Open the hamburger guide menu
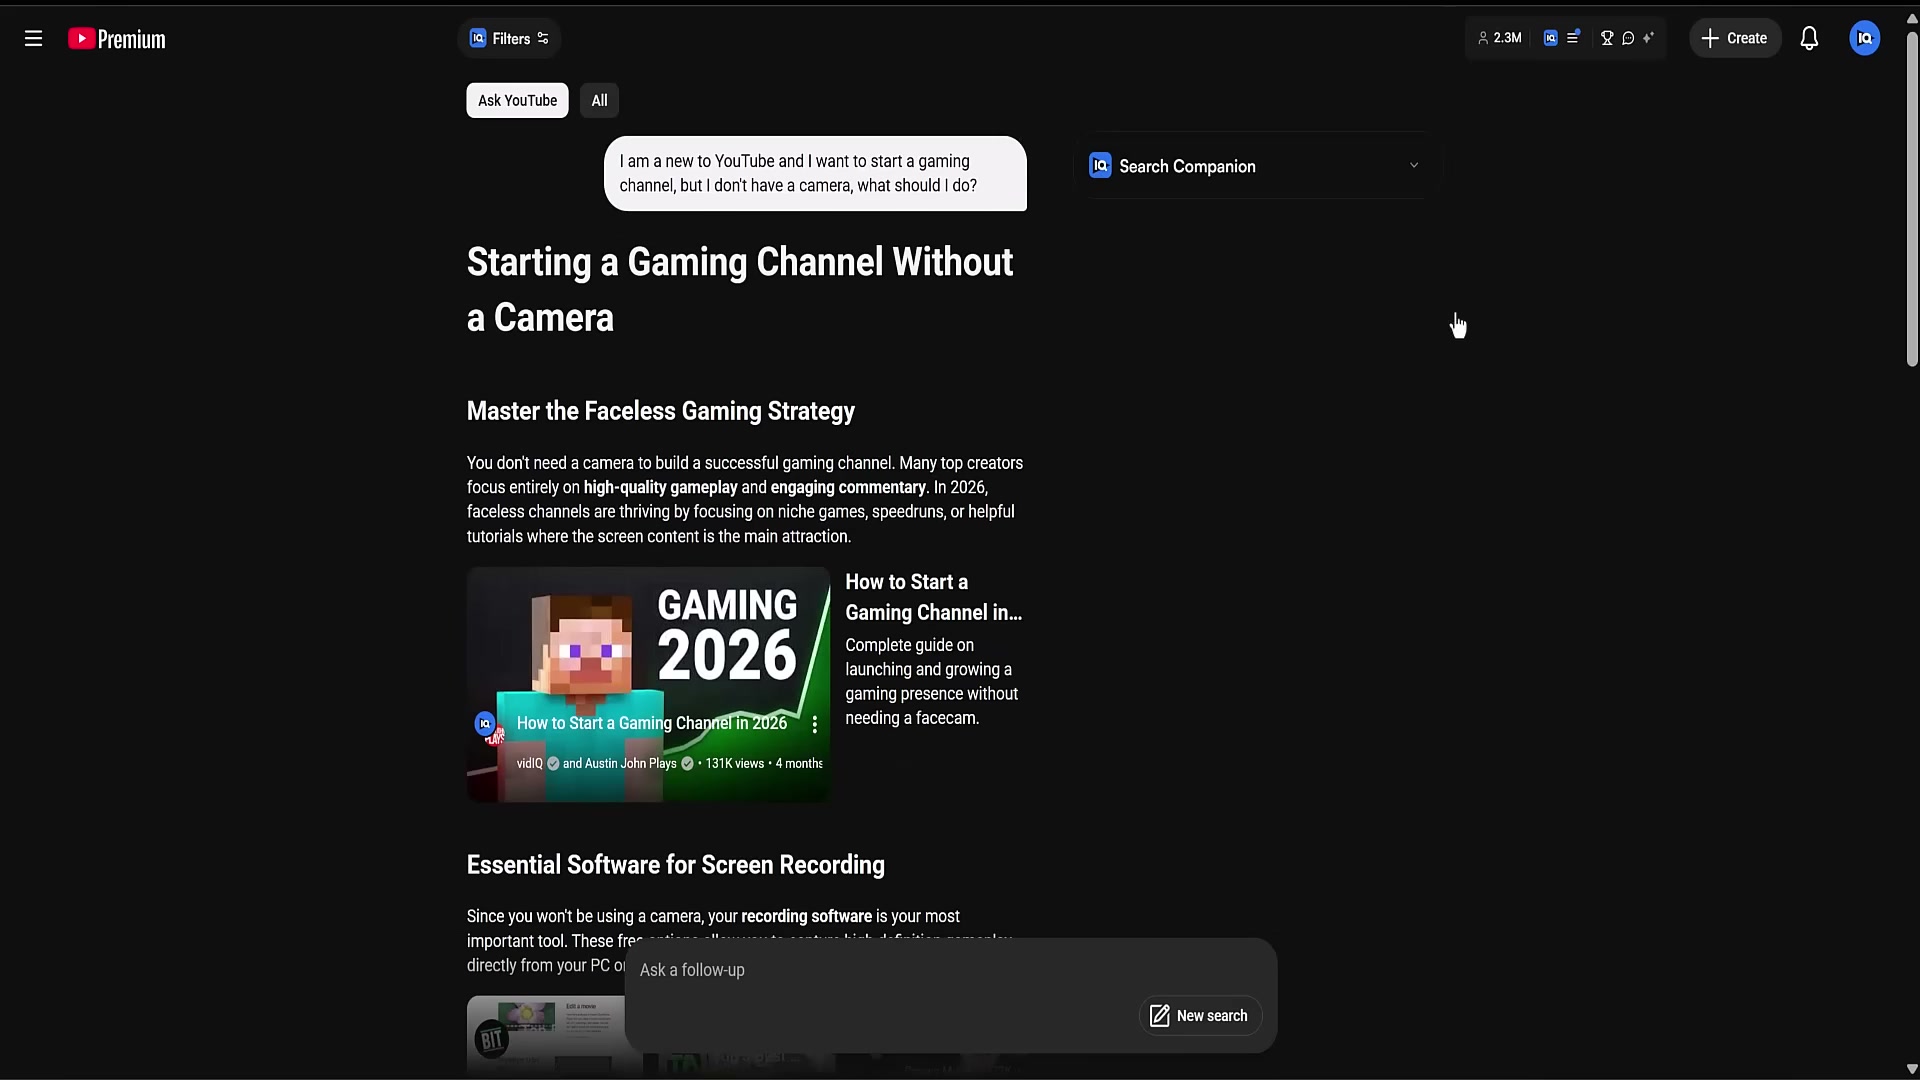This screenshot has width=1920, height=1080. [33, 38]
